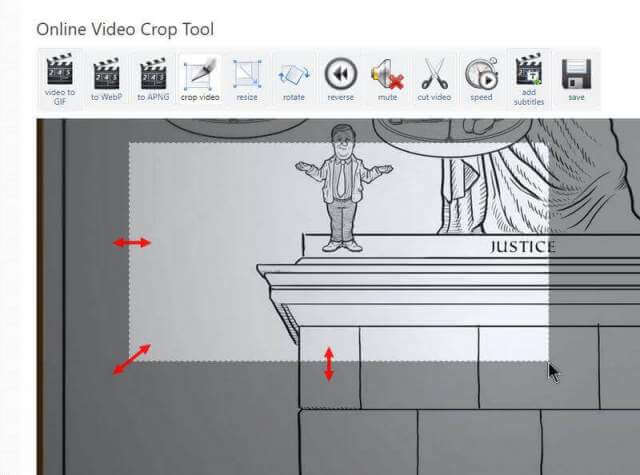Choose the to APNG converter
640x475 pixels.
[153, 79]
